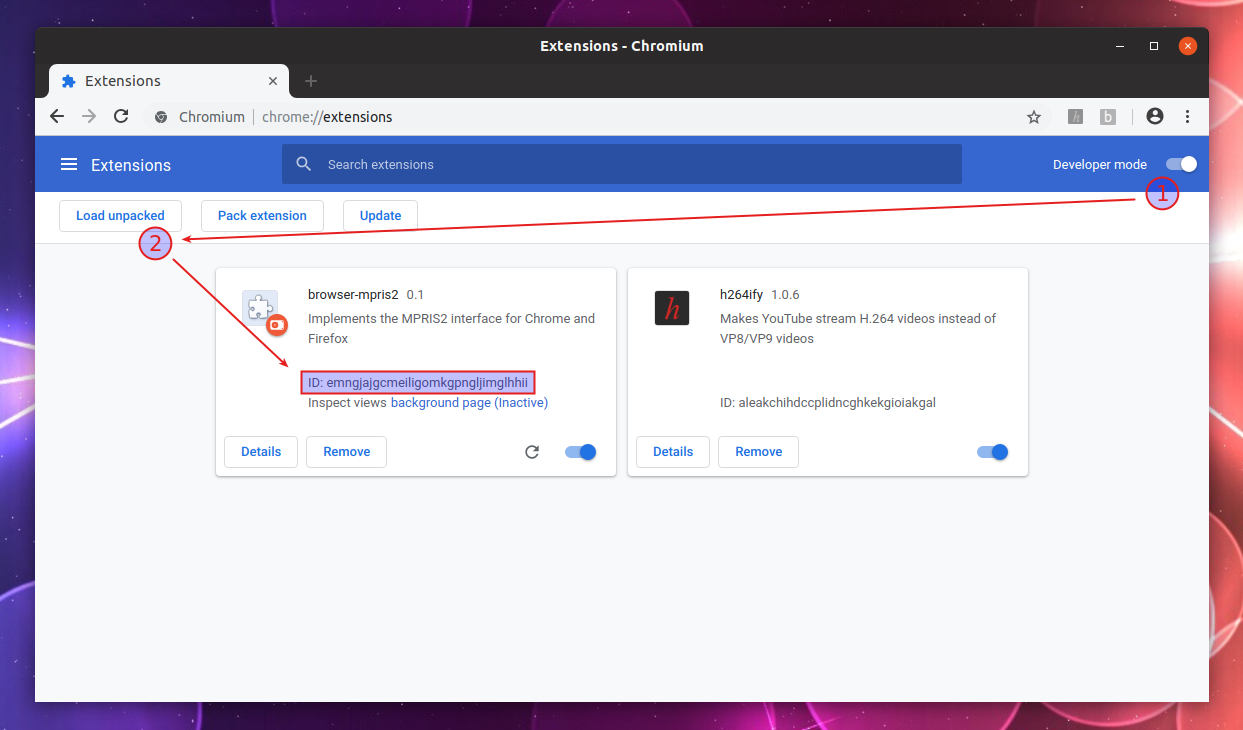
Task: Open the background page inspector link
Action: tap(469, 402)
